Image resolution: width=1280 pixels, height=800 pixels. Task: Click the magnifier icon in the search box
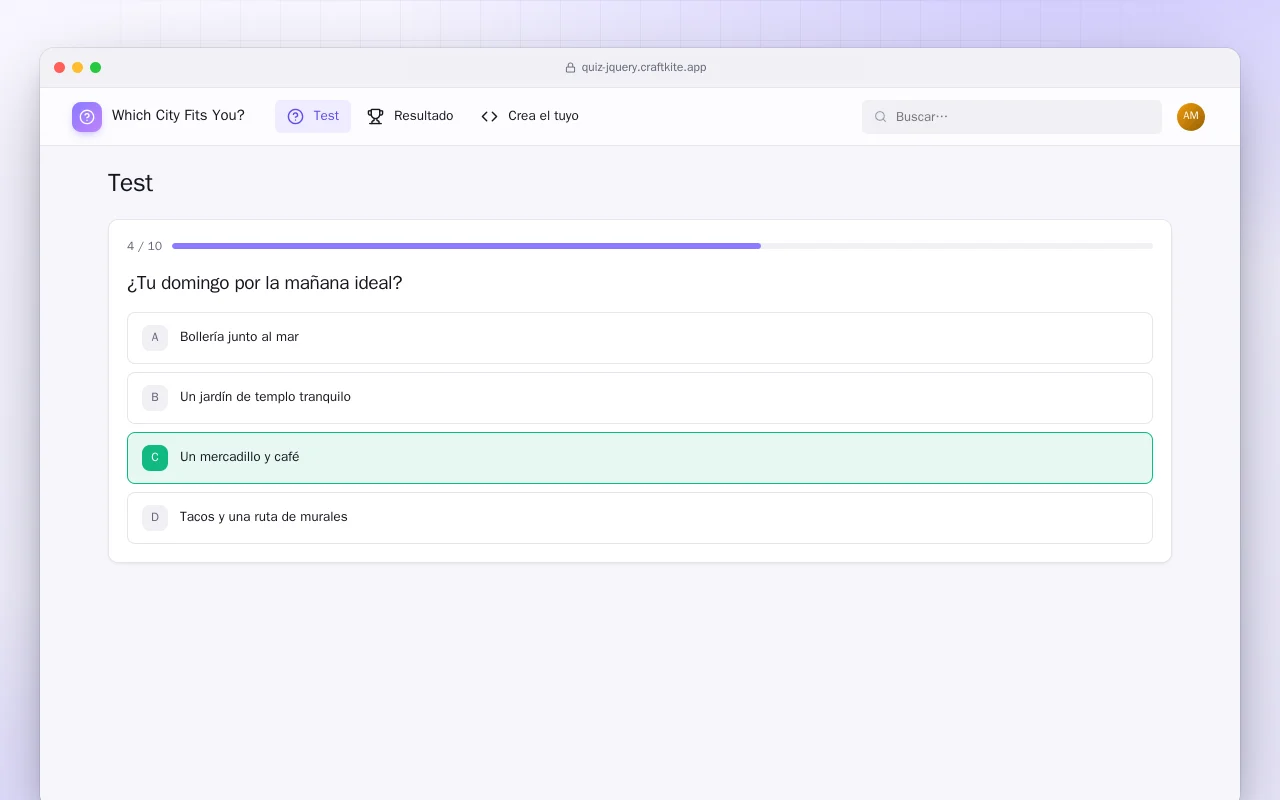tap(881, 117)
